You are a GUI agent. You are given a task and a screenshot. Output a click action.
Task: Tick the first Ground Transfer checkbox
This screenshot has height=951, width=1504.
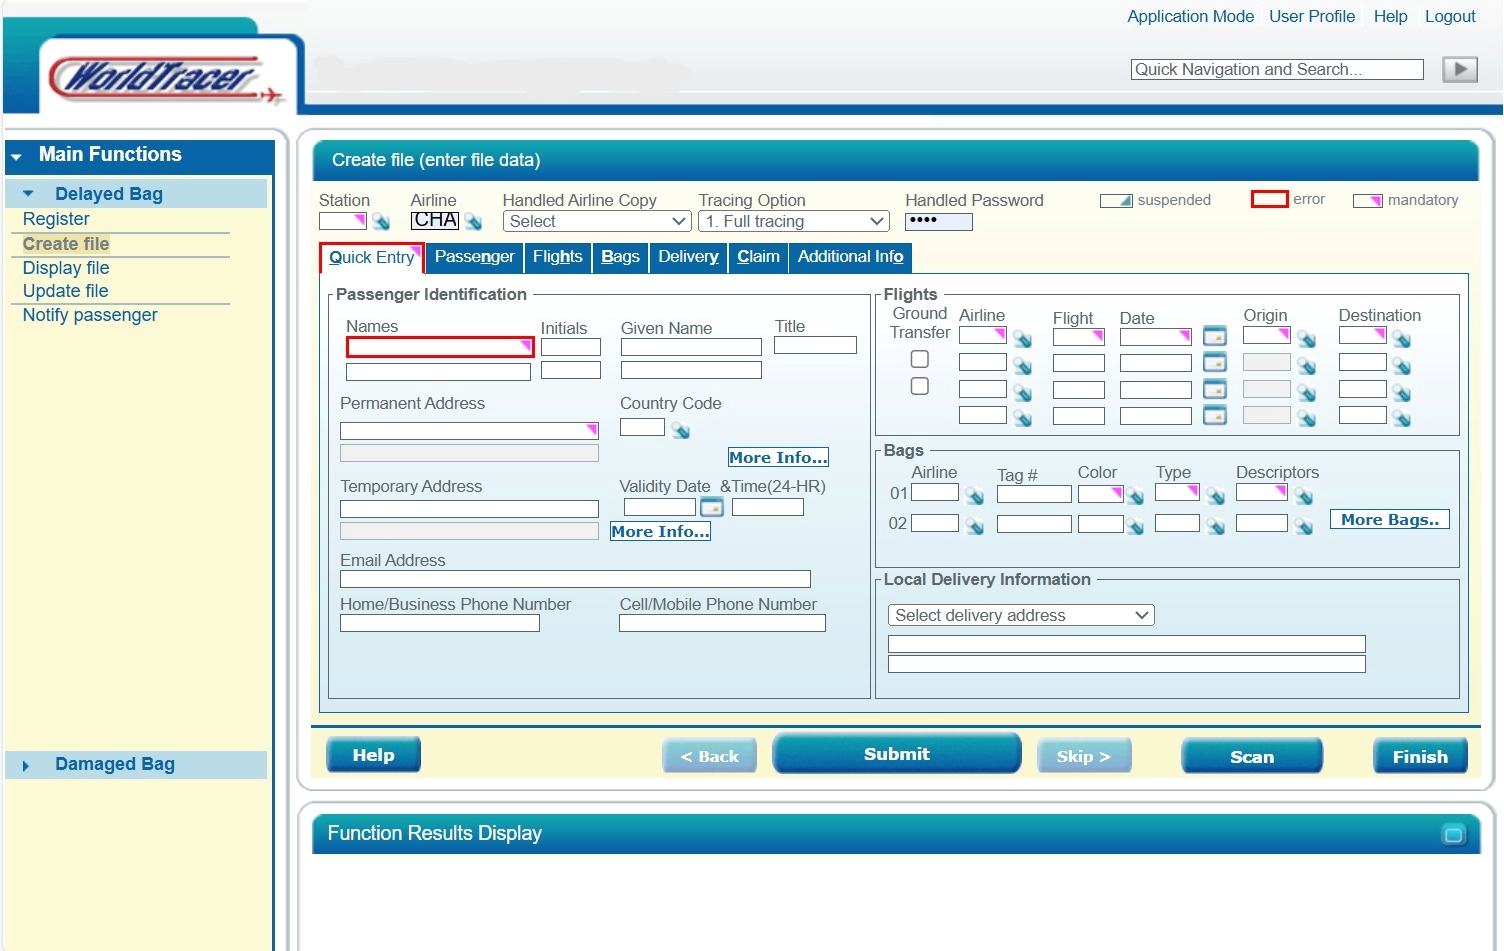click(920, 359)
